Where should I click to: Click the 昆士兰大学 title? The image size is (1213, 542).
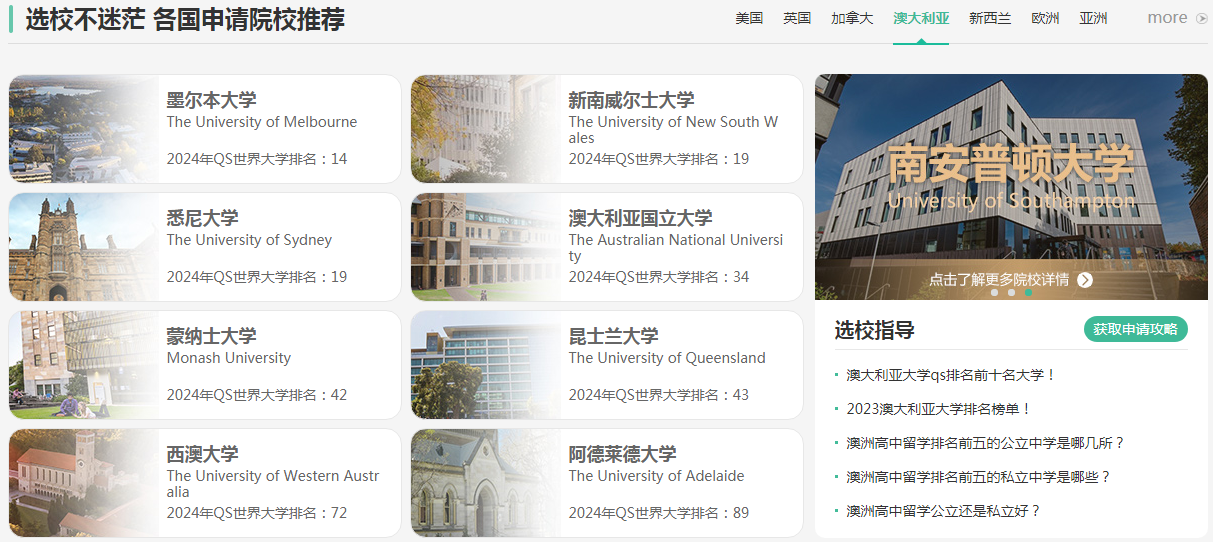(x=613, y=336)
